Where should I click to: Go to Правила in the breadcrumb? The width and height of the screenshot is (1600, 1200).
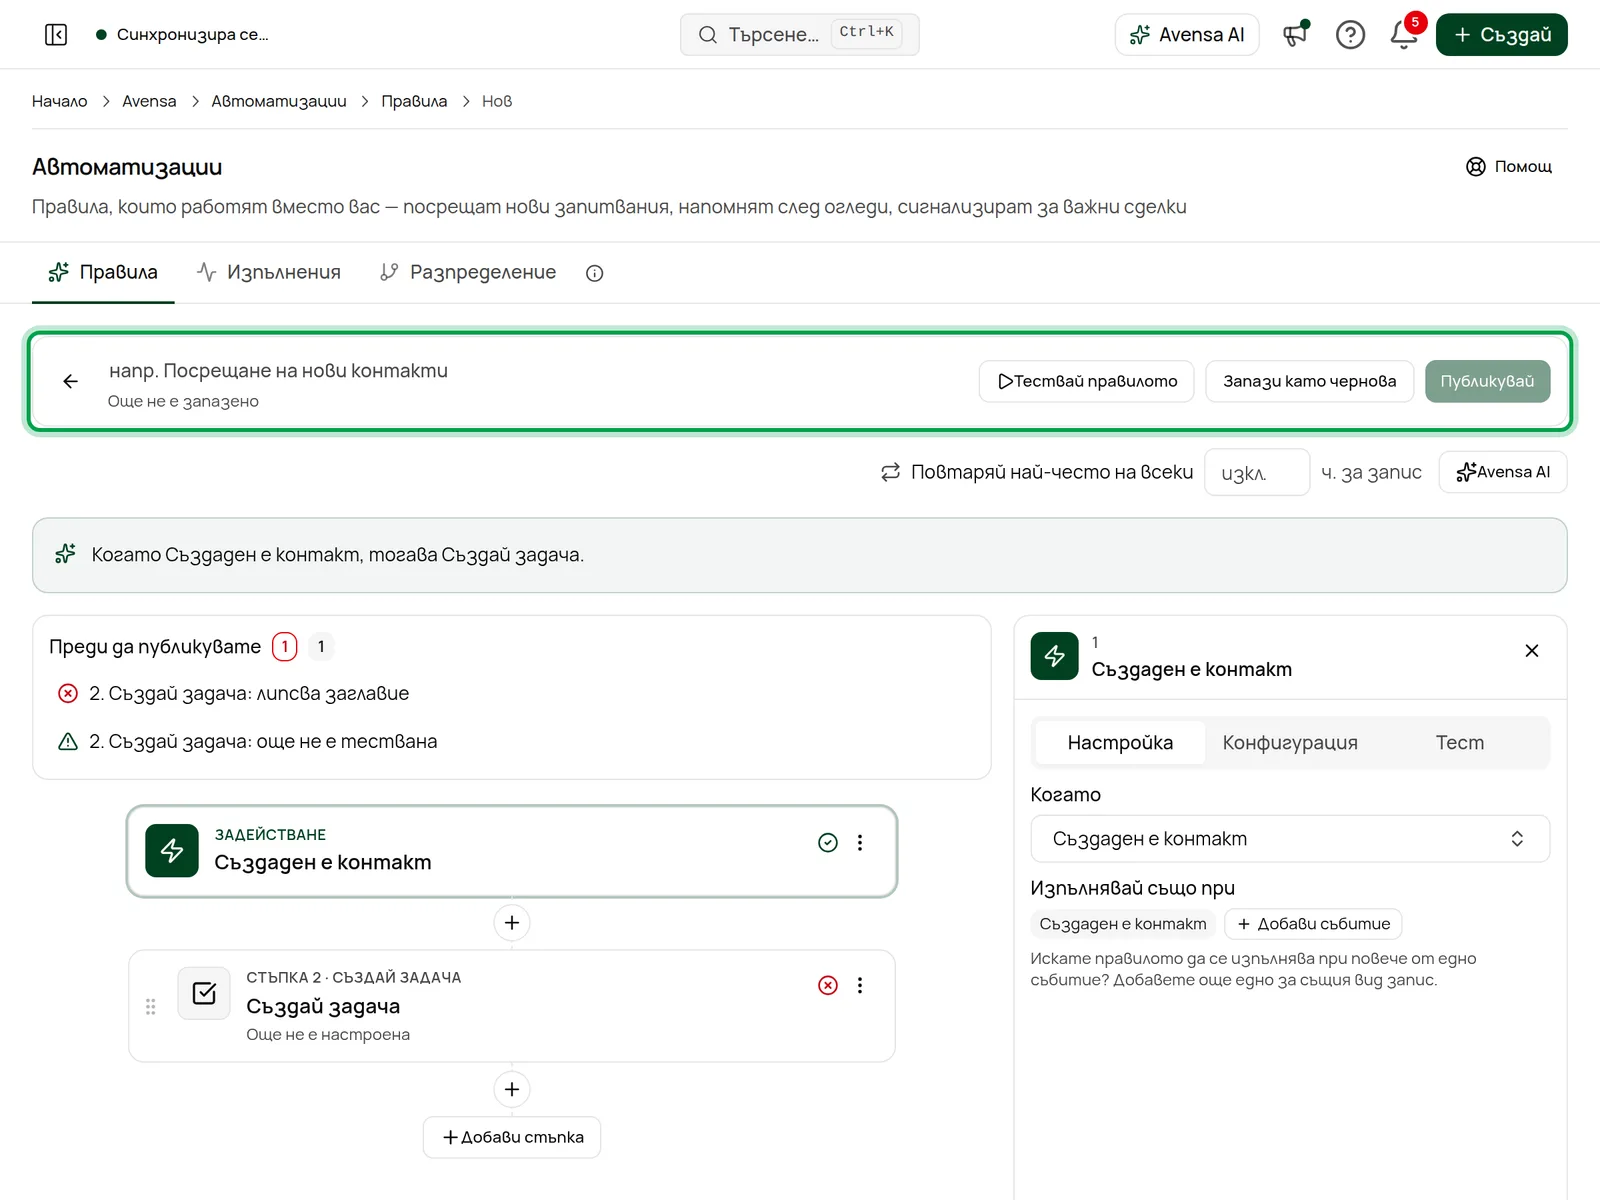pos(414,101)
